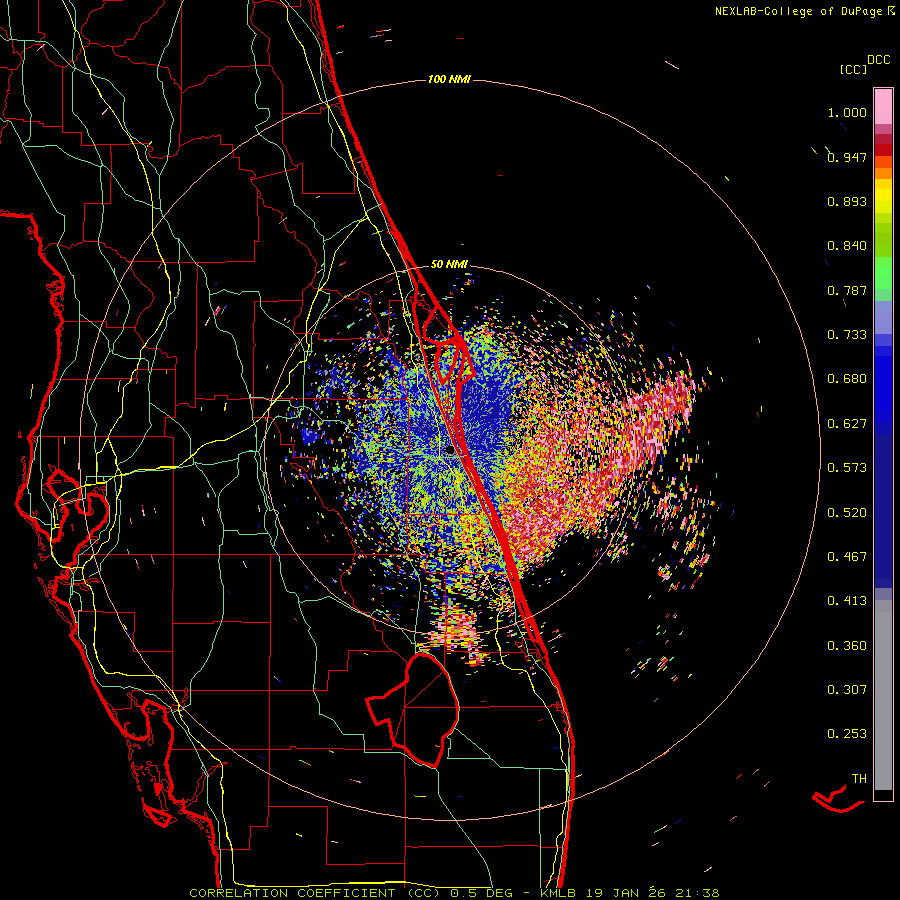Click the 21:38 timestamp in caption
Image resolution: width=900 pixels, height=900 pixels.
[x=697, y=893]
